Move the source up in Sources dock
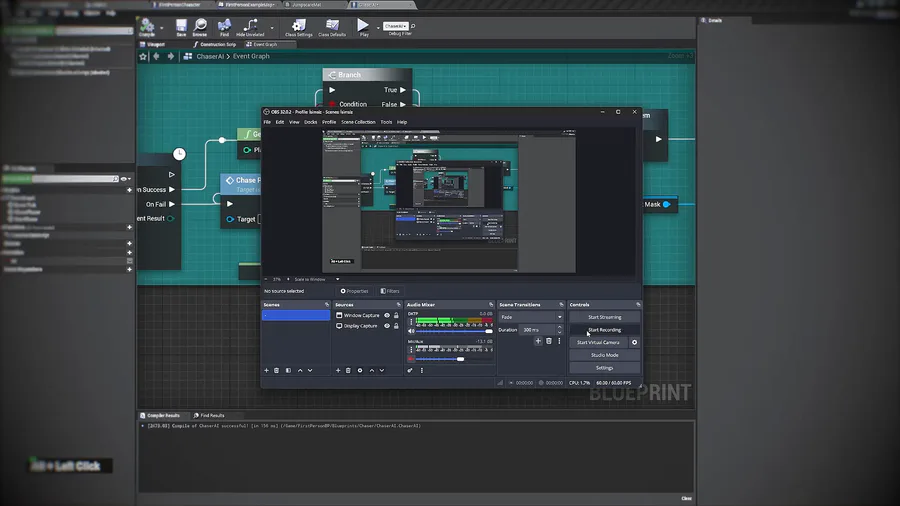 (x=371, y=371)
